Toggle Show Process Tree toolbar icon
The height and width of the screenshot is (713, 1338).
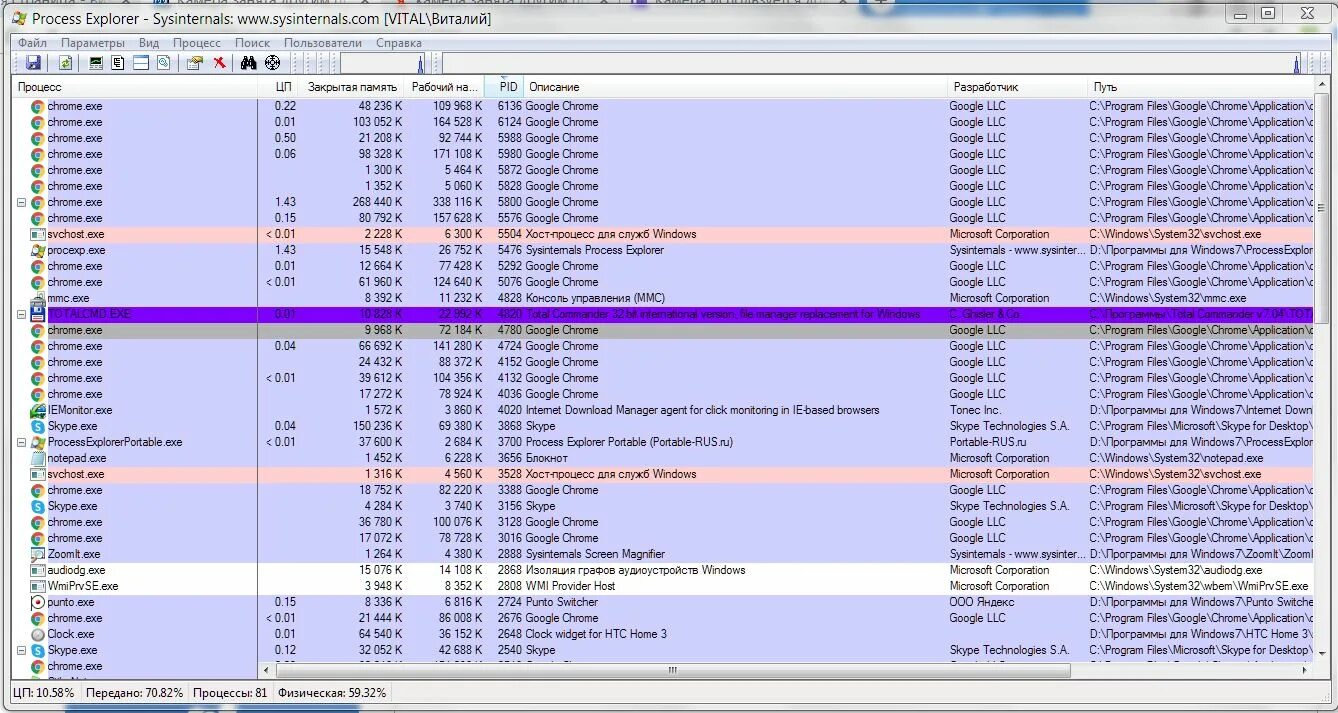click(118, 63)
